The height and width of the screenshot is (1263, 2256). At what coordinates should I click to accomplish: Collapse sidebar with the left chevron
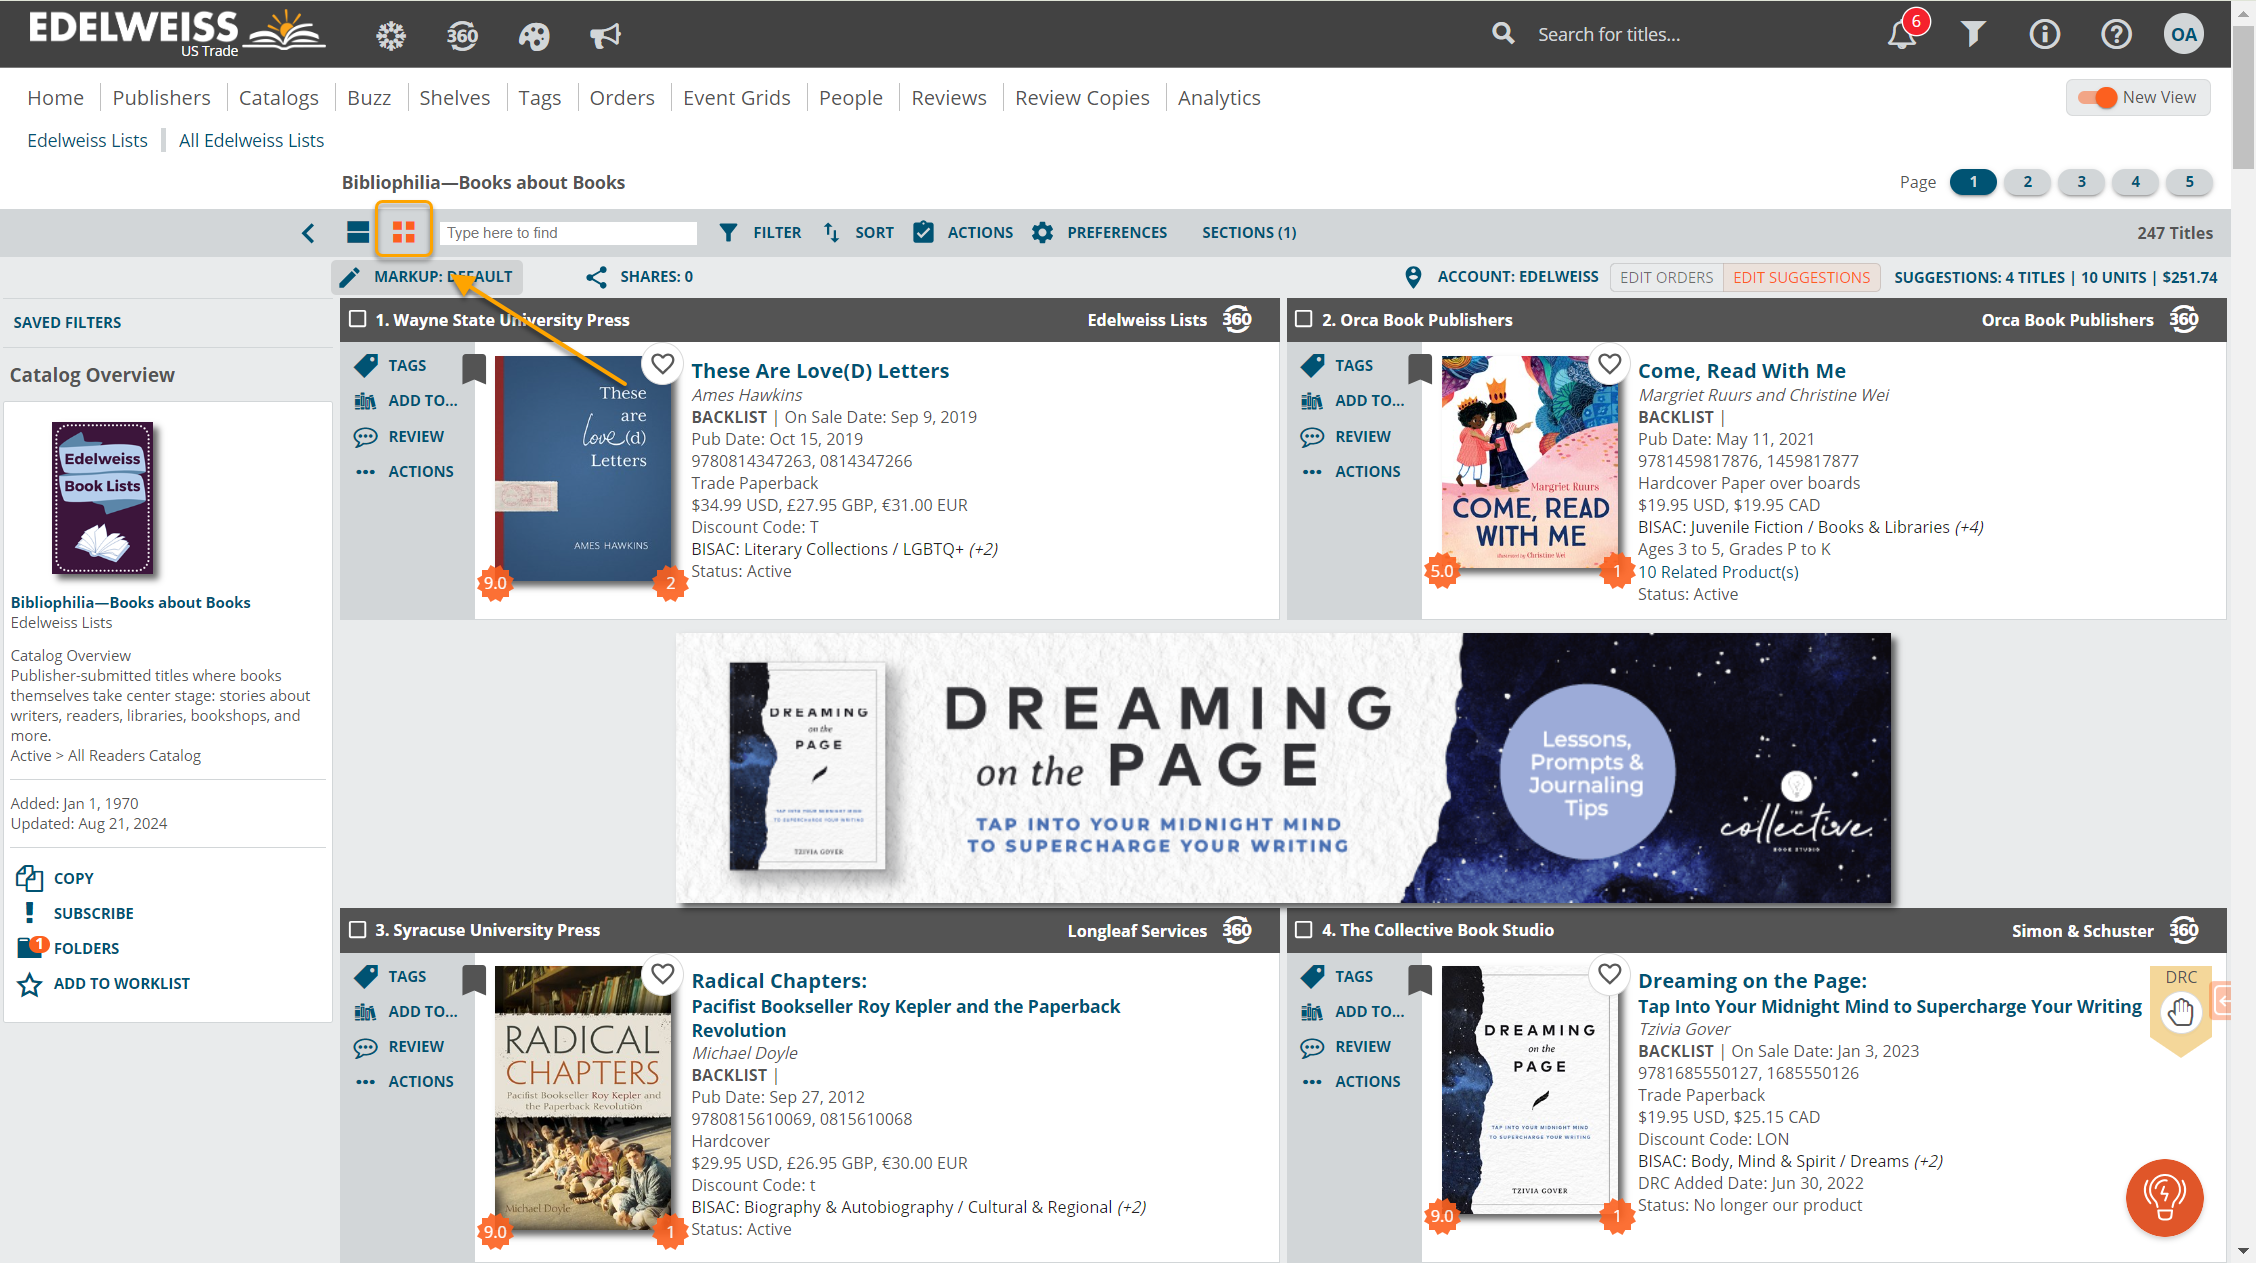(308, 233)
